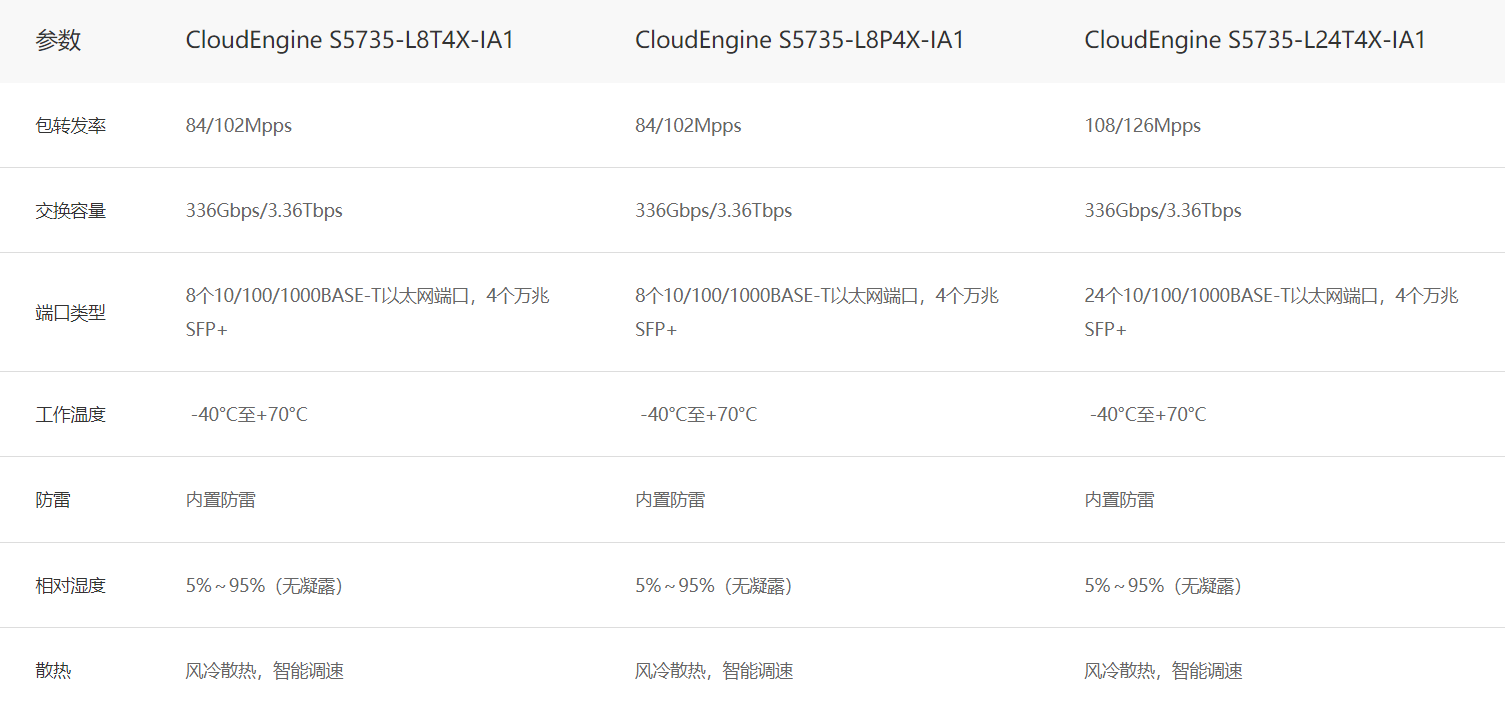Click the -40°C至+70°C cell for L24T4X-IA1

point(1147,415)
